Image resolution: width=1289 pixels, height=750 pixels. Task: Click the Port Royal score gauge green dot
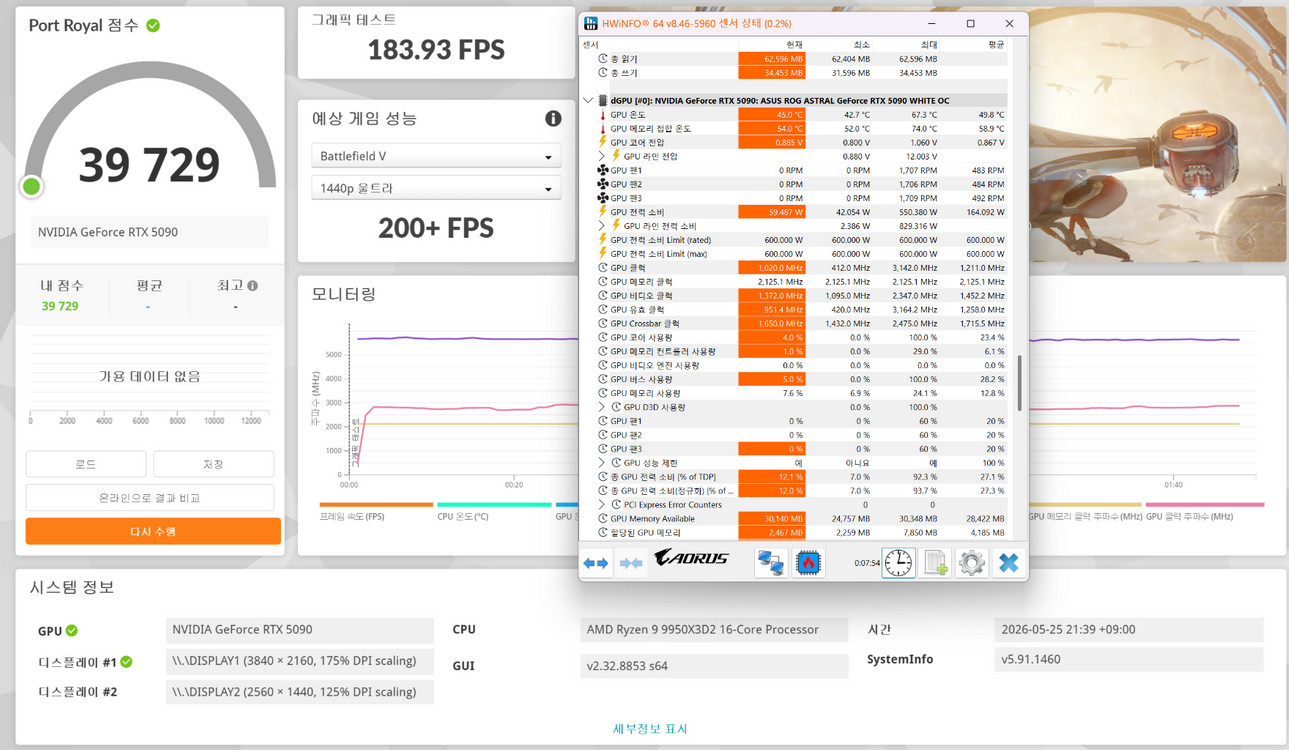click(32, 186)
